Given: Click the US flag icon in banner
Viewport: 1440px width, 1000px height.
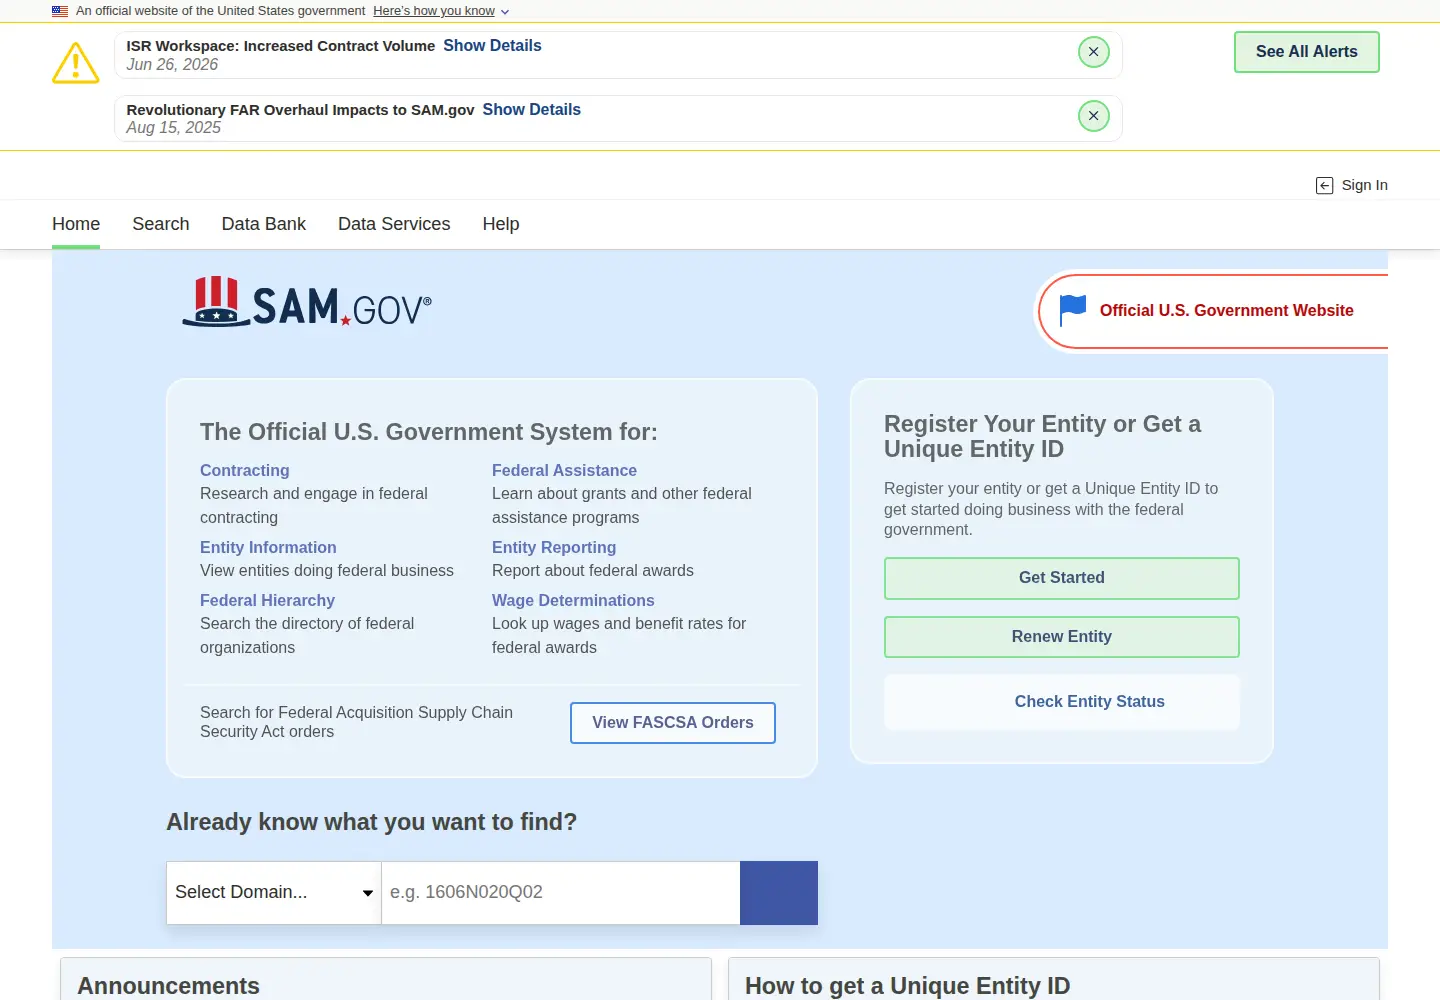Looking at the screenshot, I should click(x=60, y=11).
